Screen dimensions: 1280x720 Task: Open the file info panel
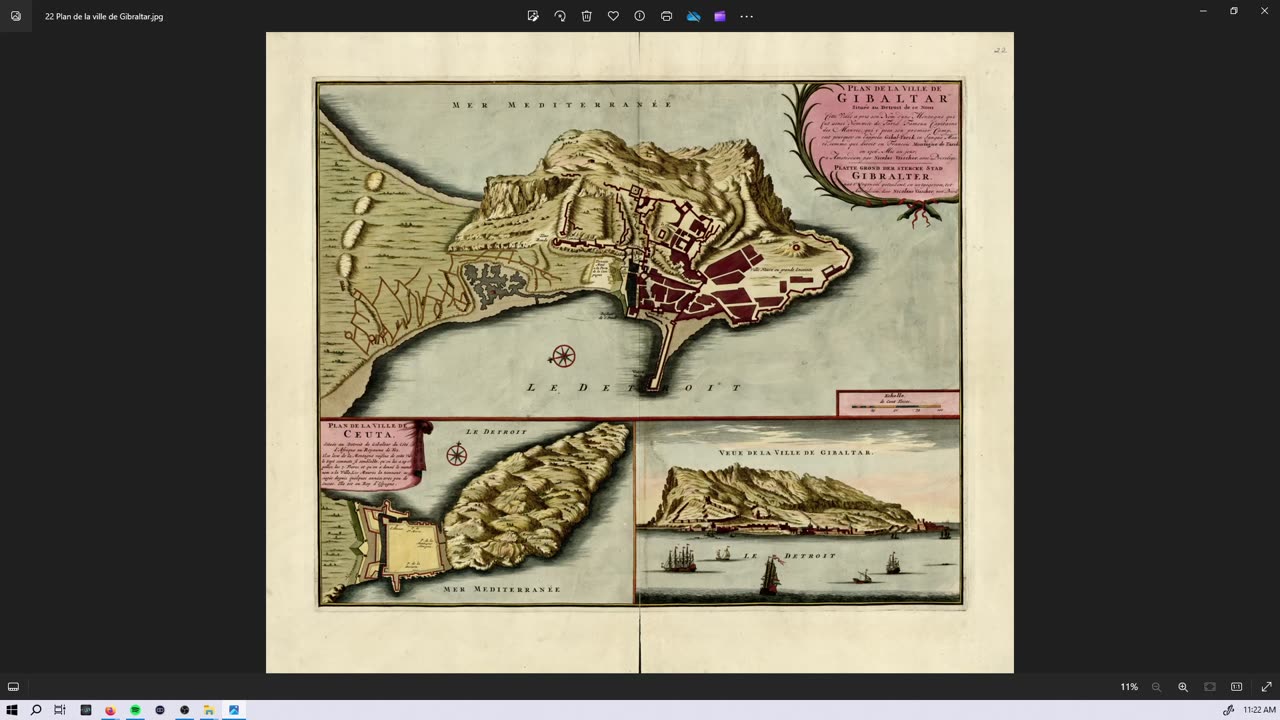click(640, 16)
